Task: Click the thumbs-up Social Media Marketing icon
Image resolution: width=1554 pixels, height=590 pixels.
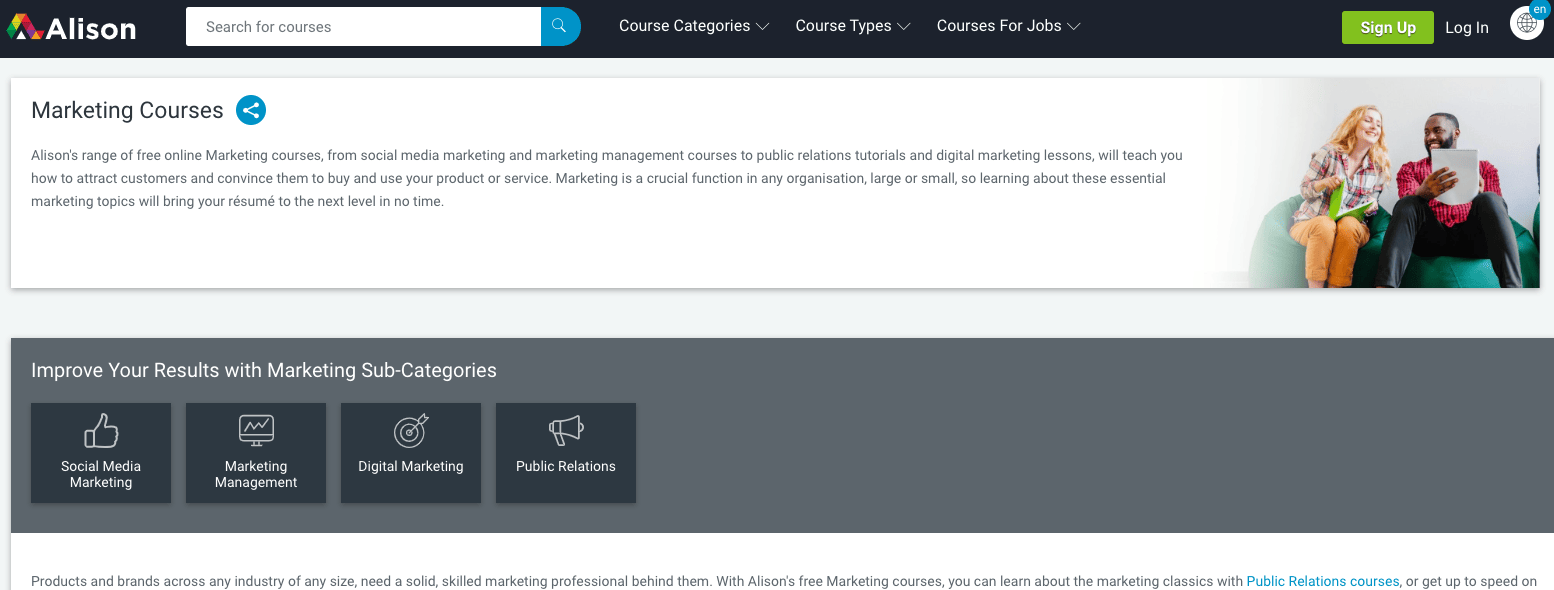Action: tap(101, 431)
